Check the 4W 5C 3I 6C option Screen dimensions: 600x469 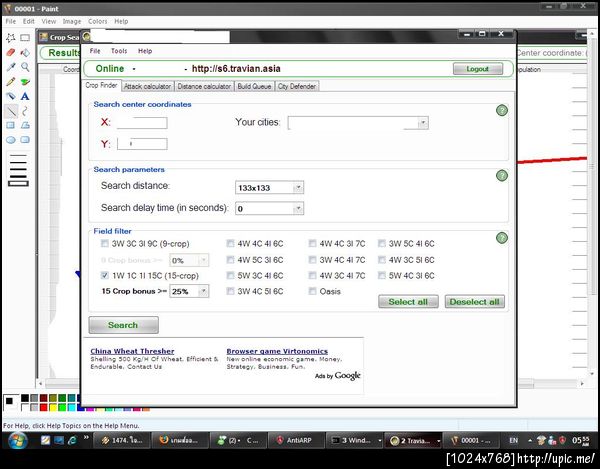tap(230, 260)
